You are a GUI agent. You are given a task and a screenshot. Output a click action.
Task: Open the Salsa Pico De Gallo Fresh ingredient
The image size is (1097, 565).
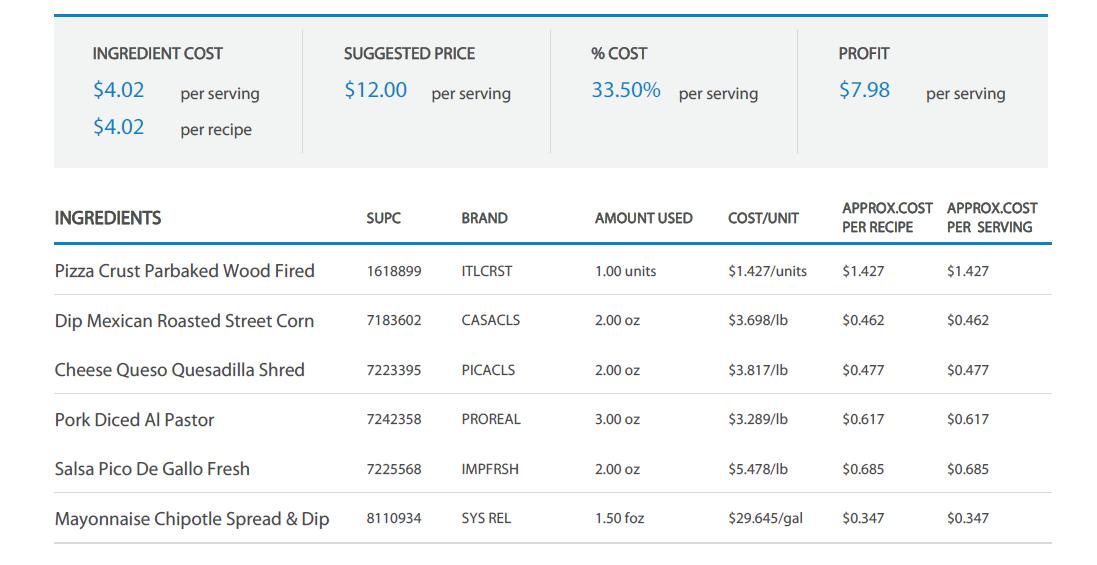[x=152, y=469]
